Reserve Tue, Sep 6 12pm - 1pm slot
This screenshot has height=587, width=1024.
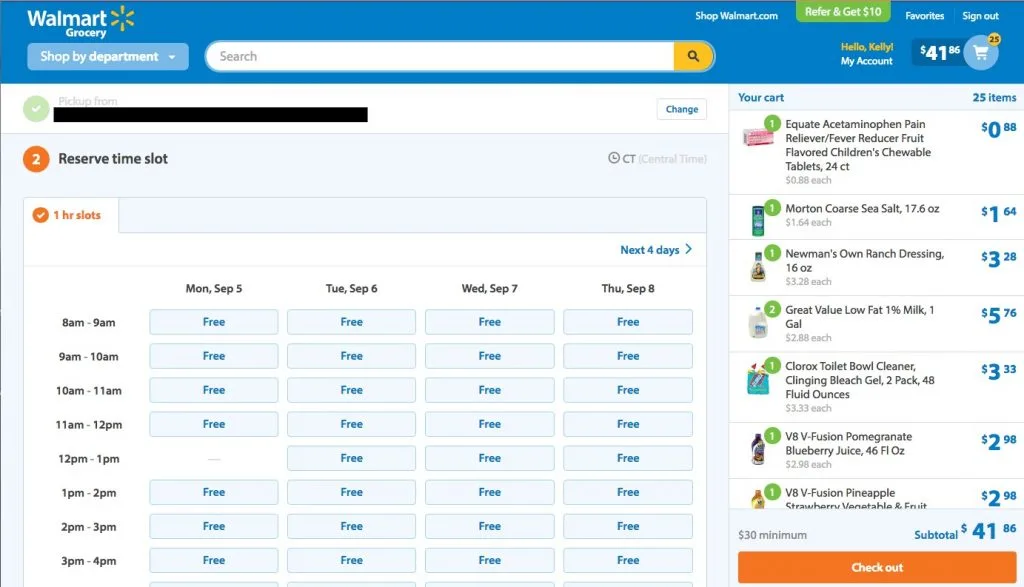[x=351, y=458]
